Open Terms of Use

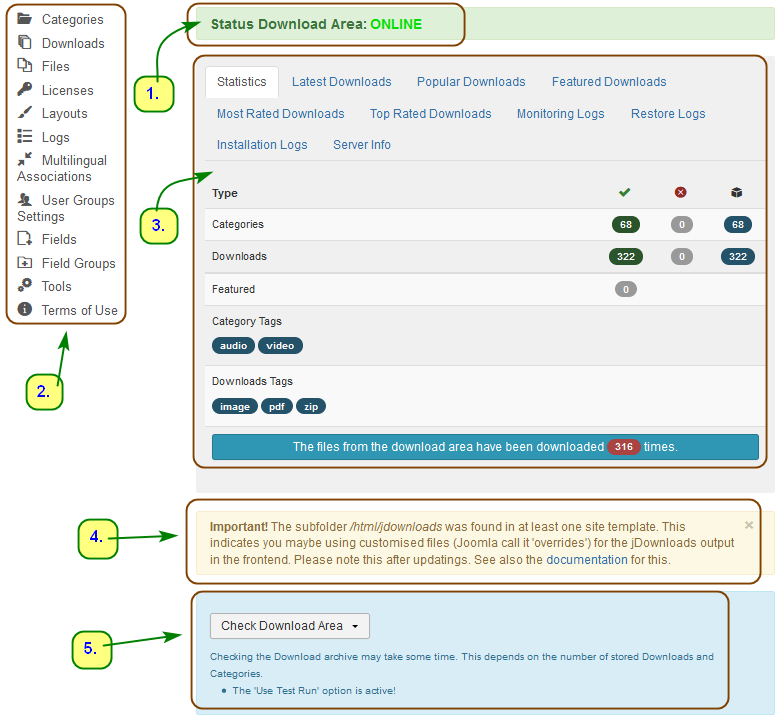tap(80, 310)
